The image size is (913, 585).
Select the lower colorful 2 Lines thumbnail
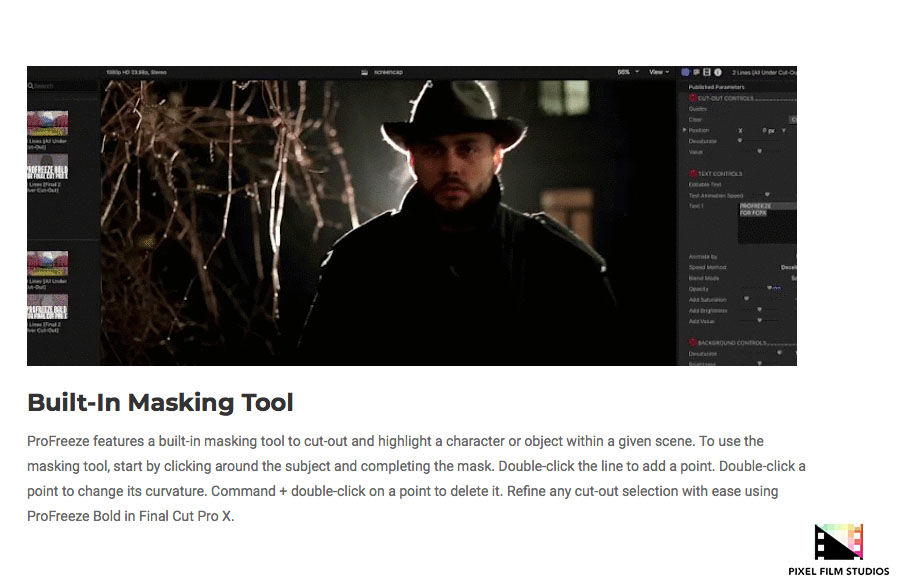(x=48, y=263)
